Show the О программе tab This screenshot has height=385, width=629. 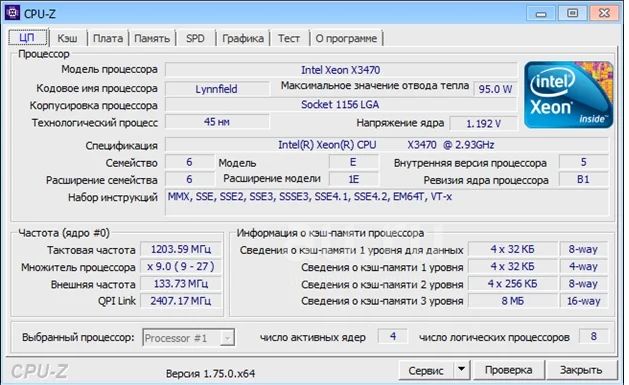pyautogui.click(x=346, y=38)
